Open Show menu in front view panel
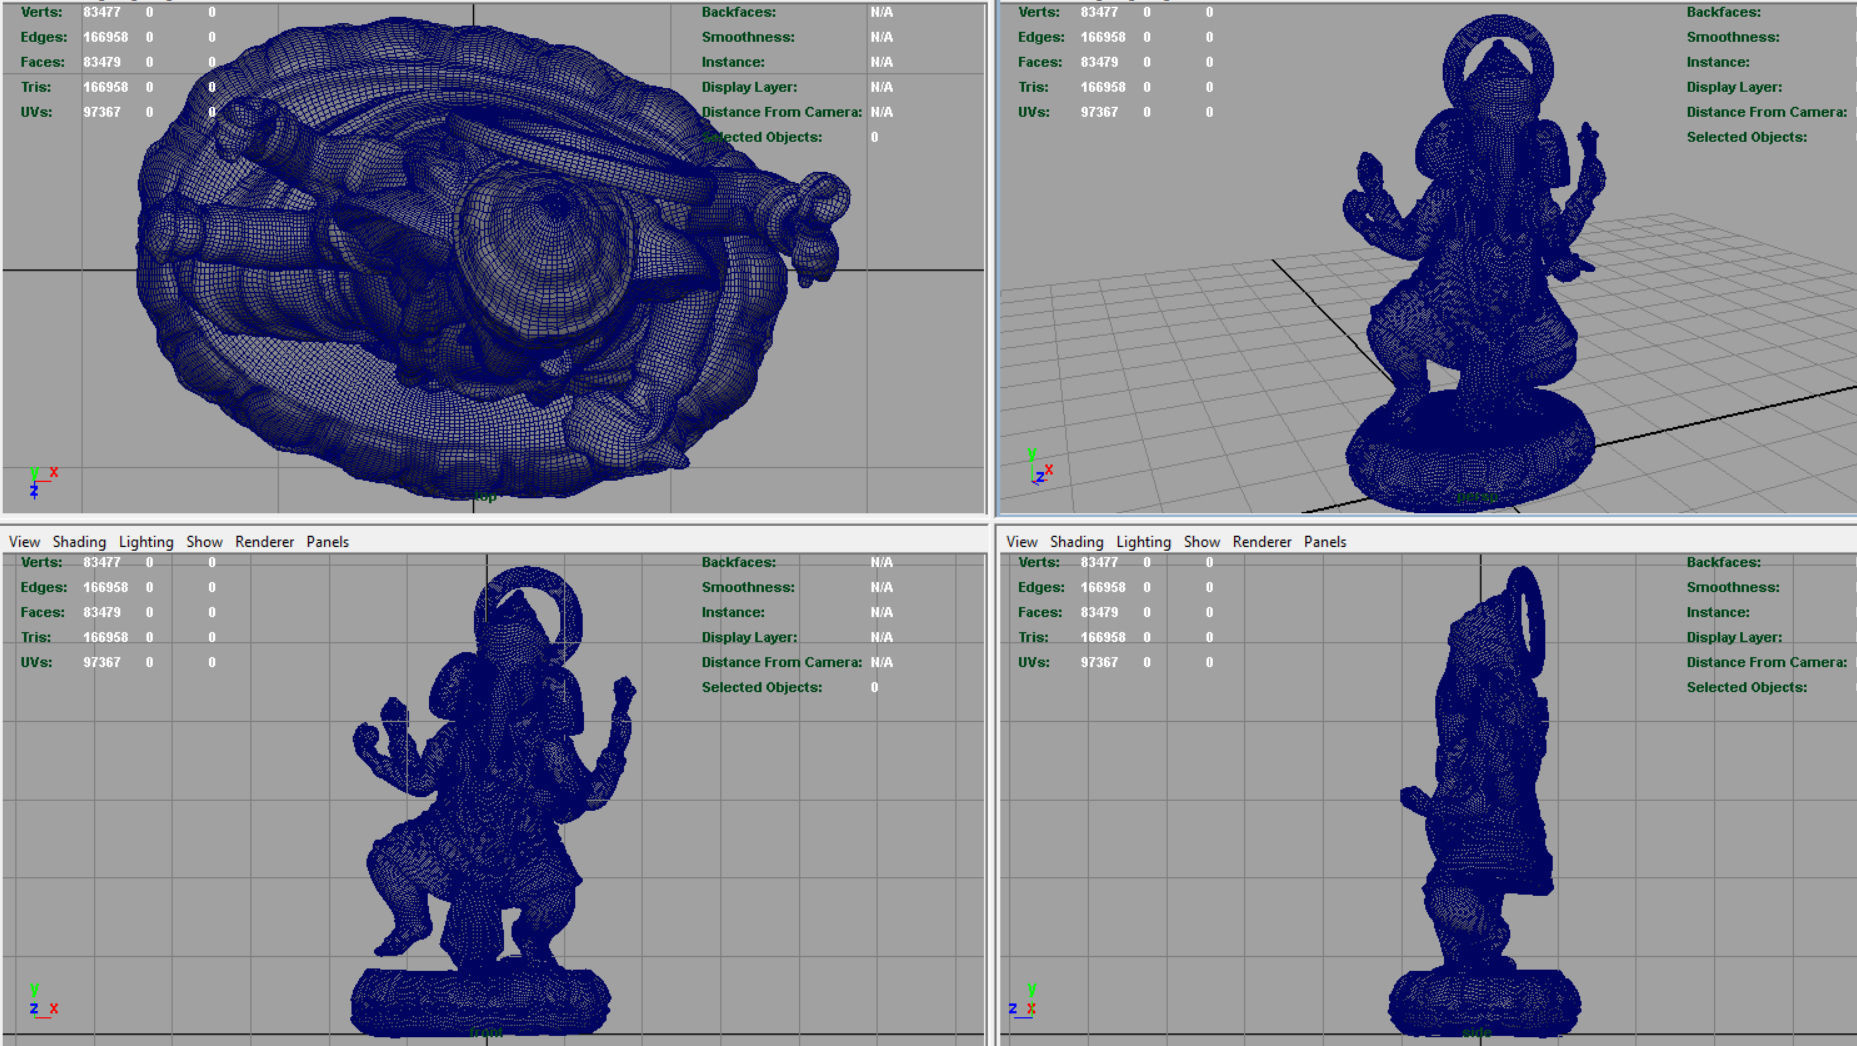1857x1046 pixels. point(204,541)
